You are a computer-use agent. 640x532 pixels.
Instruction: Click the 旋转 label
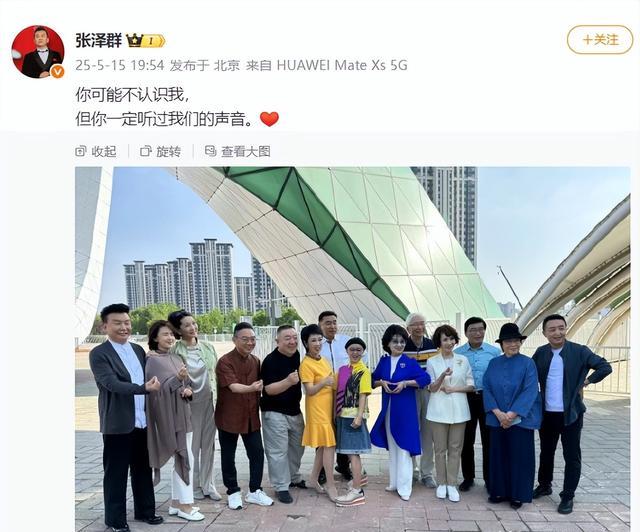(169, 151)
